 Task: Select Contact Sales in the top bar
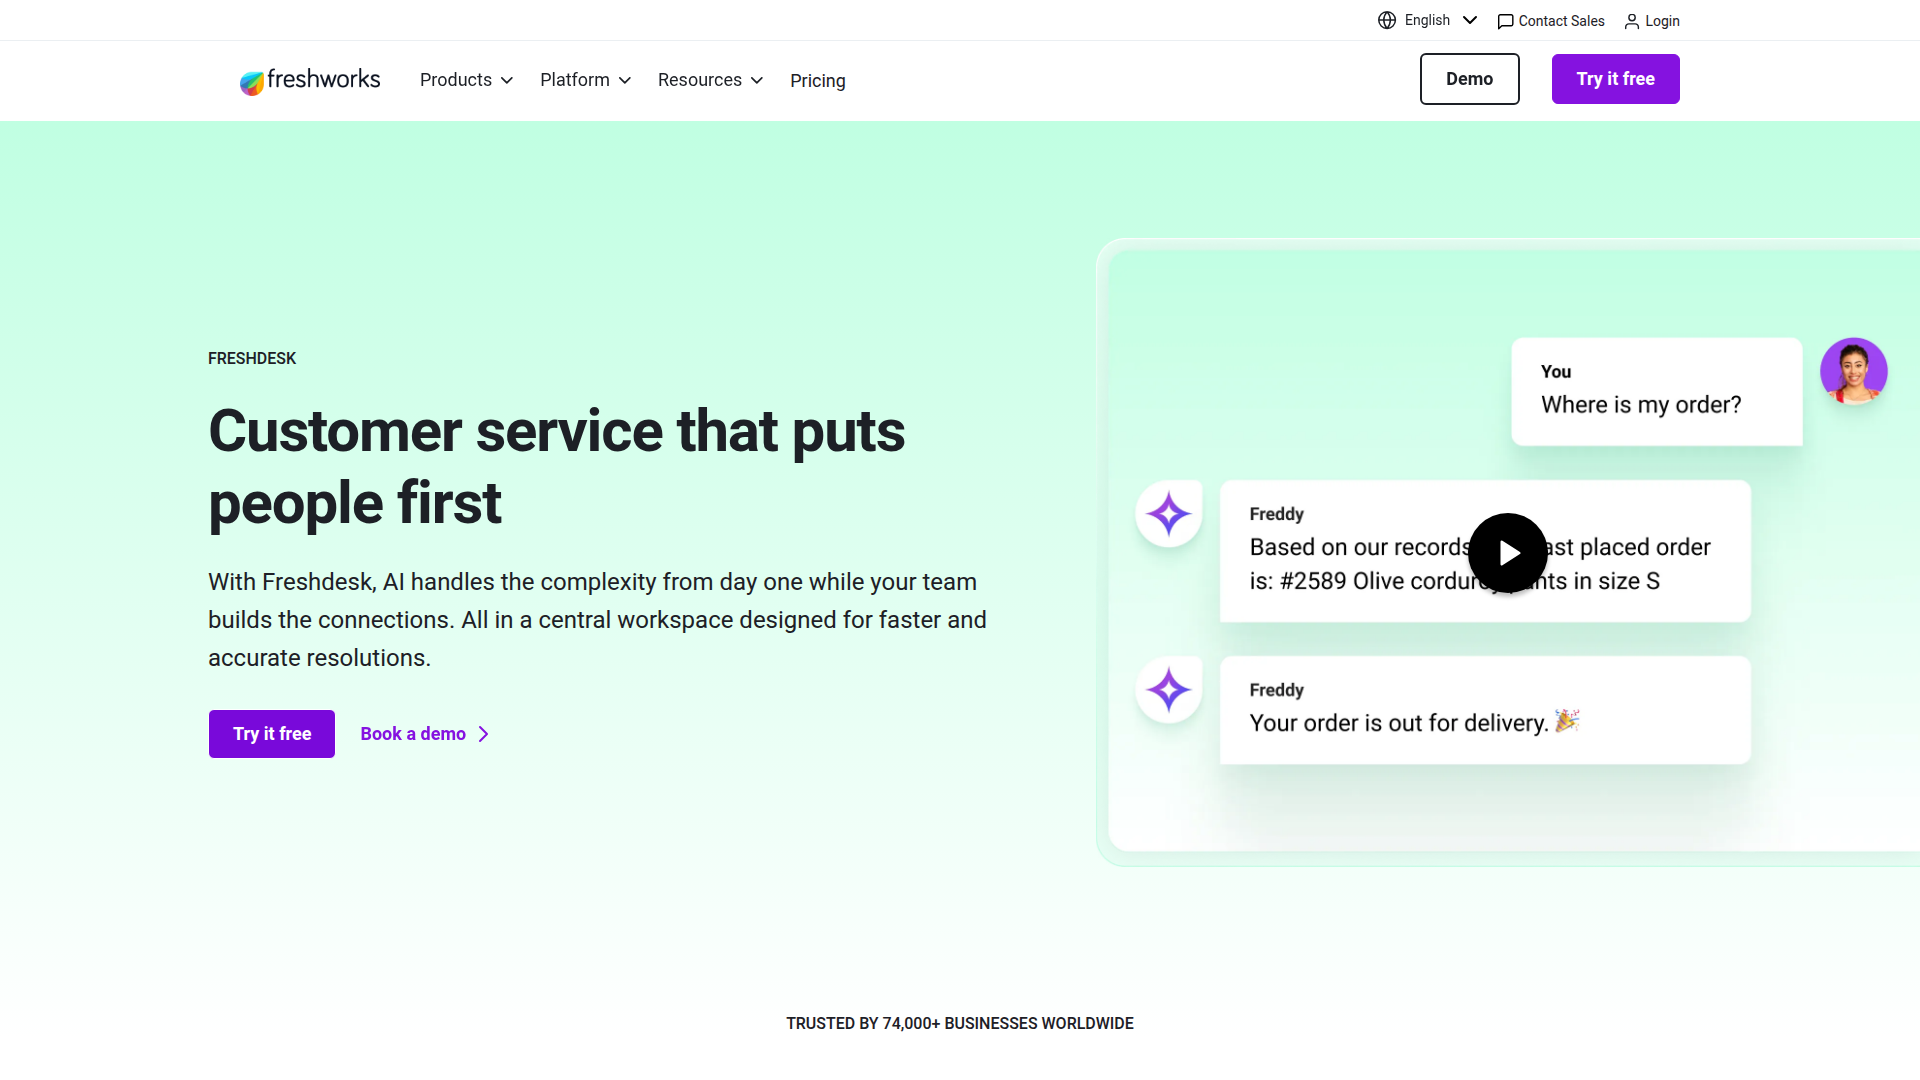(x=1560, y=20)
